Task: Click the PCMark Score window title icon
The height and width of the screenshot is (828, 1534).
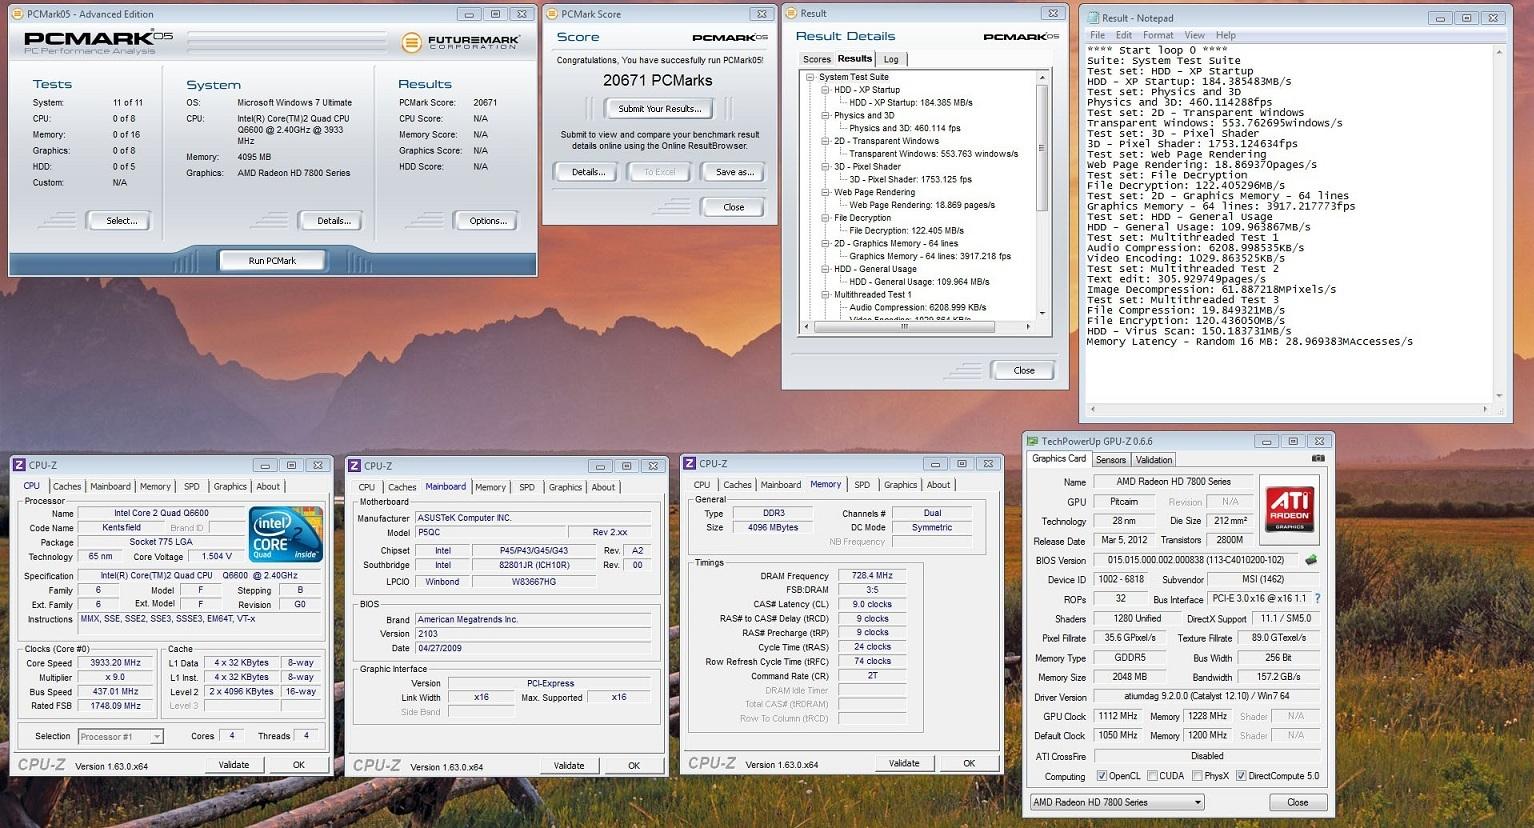Action: point(552,14)
